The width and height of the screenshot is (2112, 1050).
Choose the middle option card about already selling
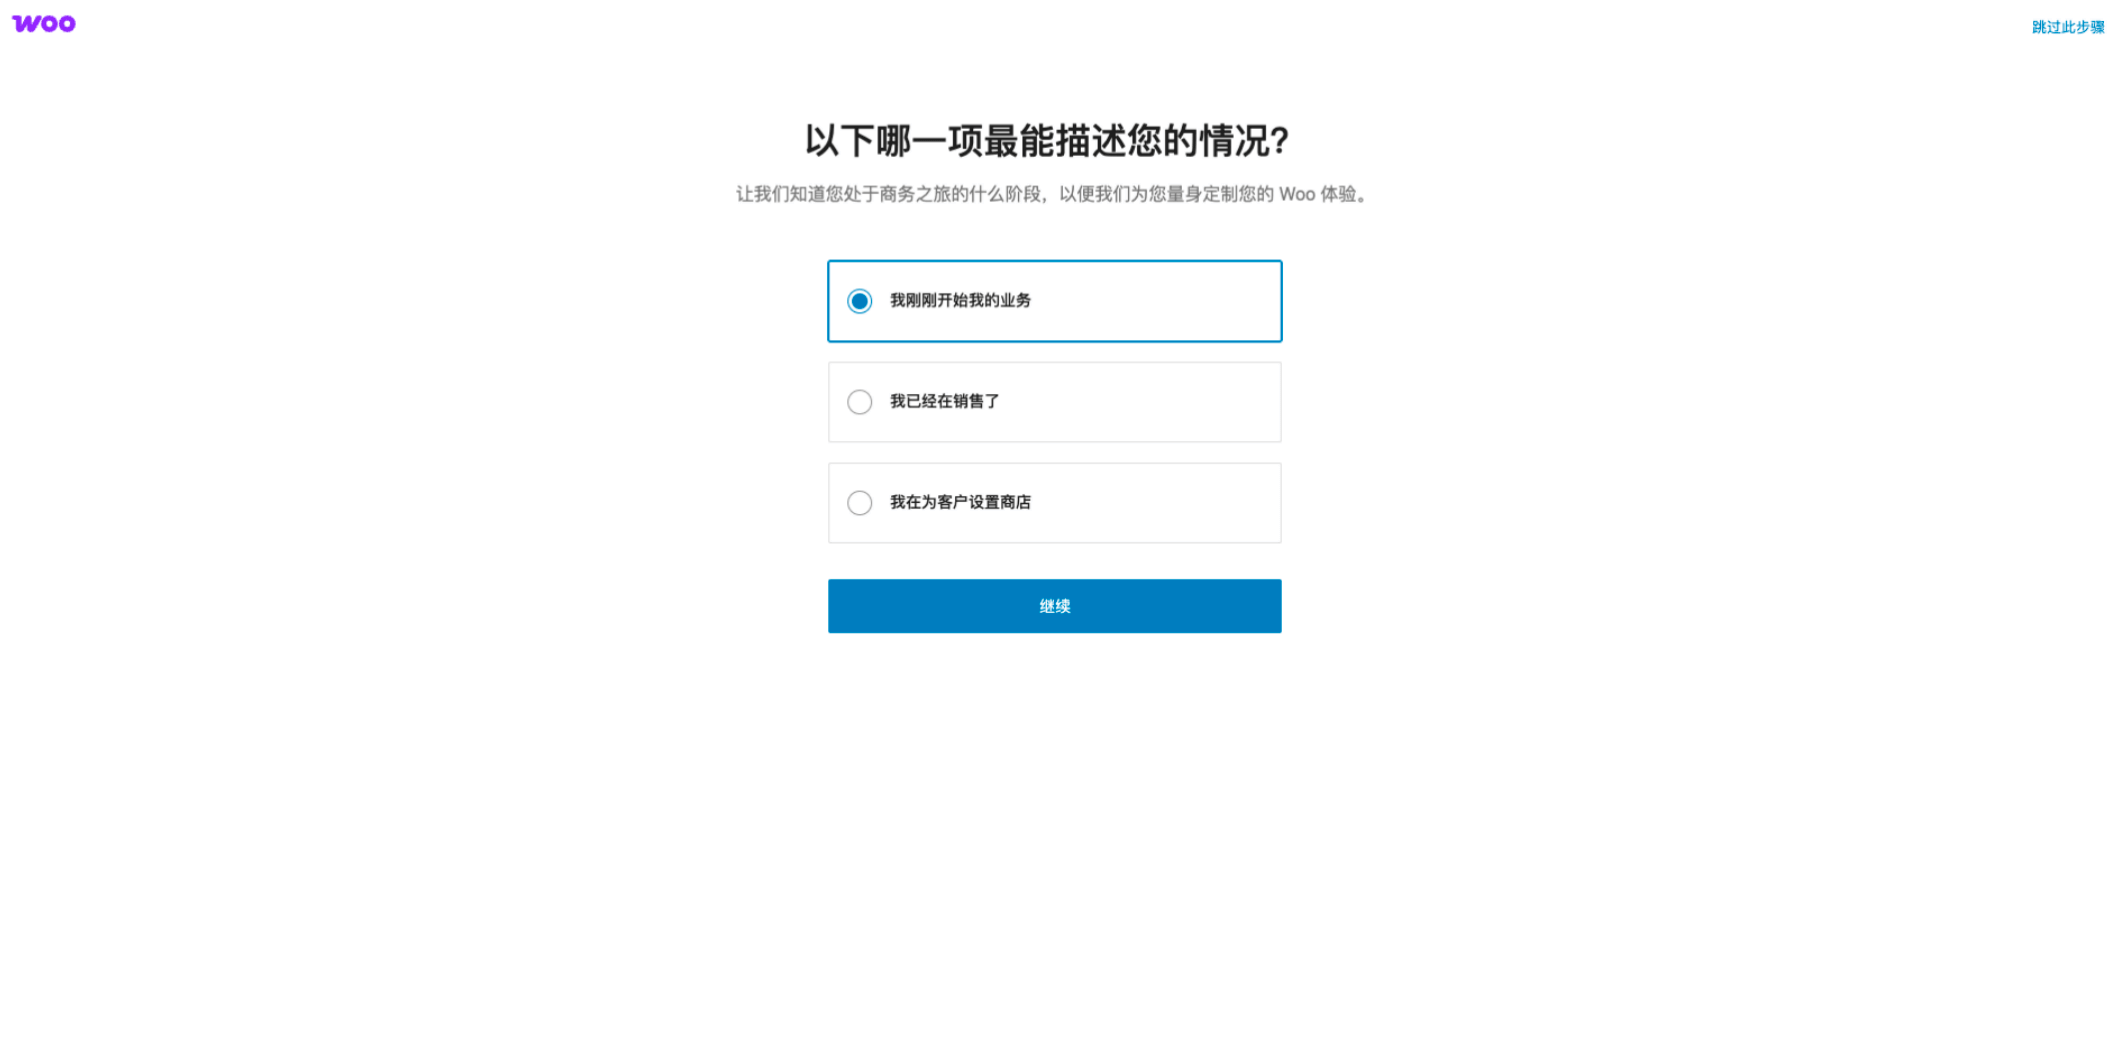point(1054,402)
